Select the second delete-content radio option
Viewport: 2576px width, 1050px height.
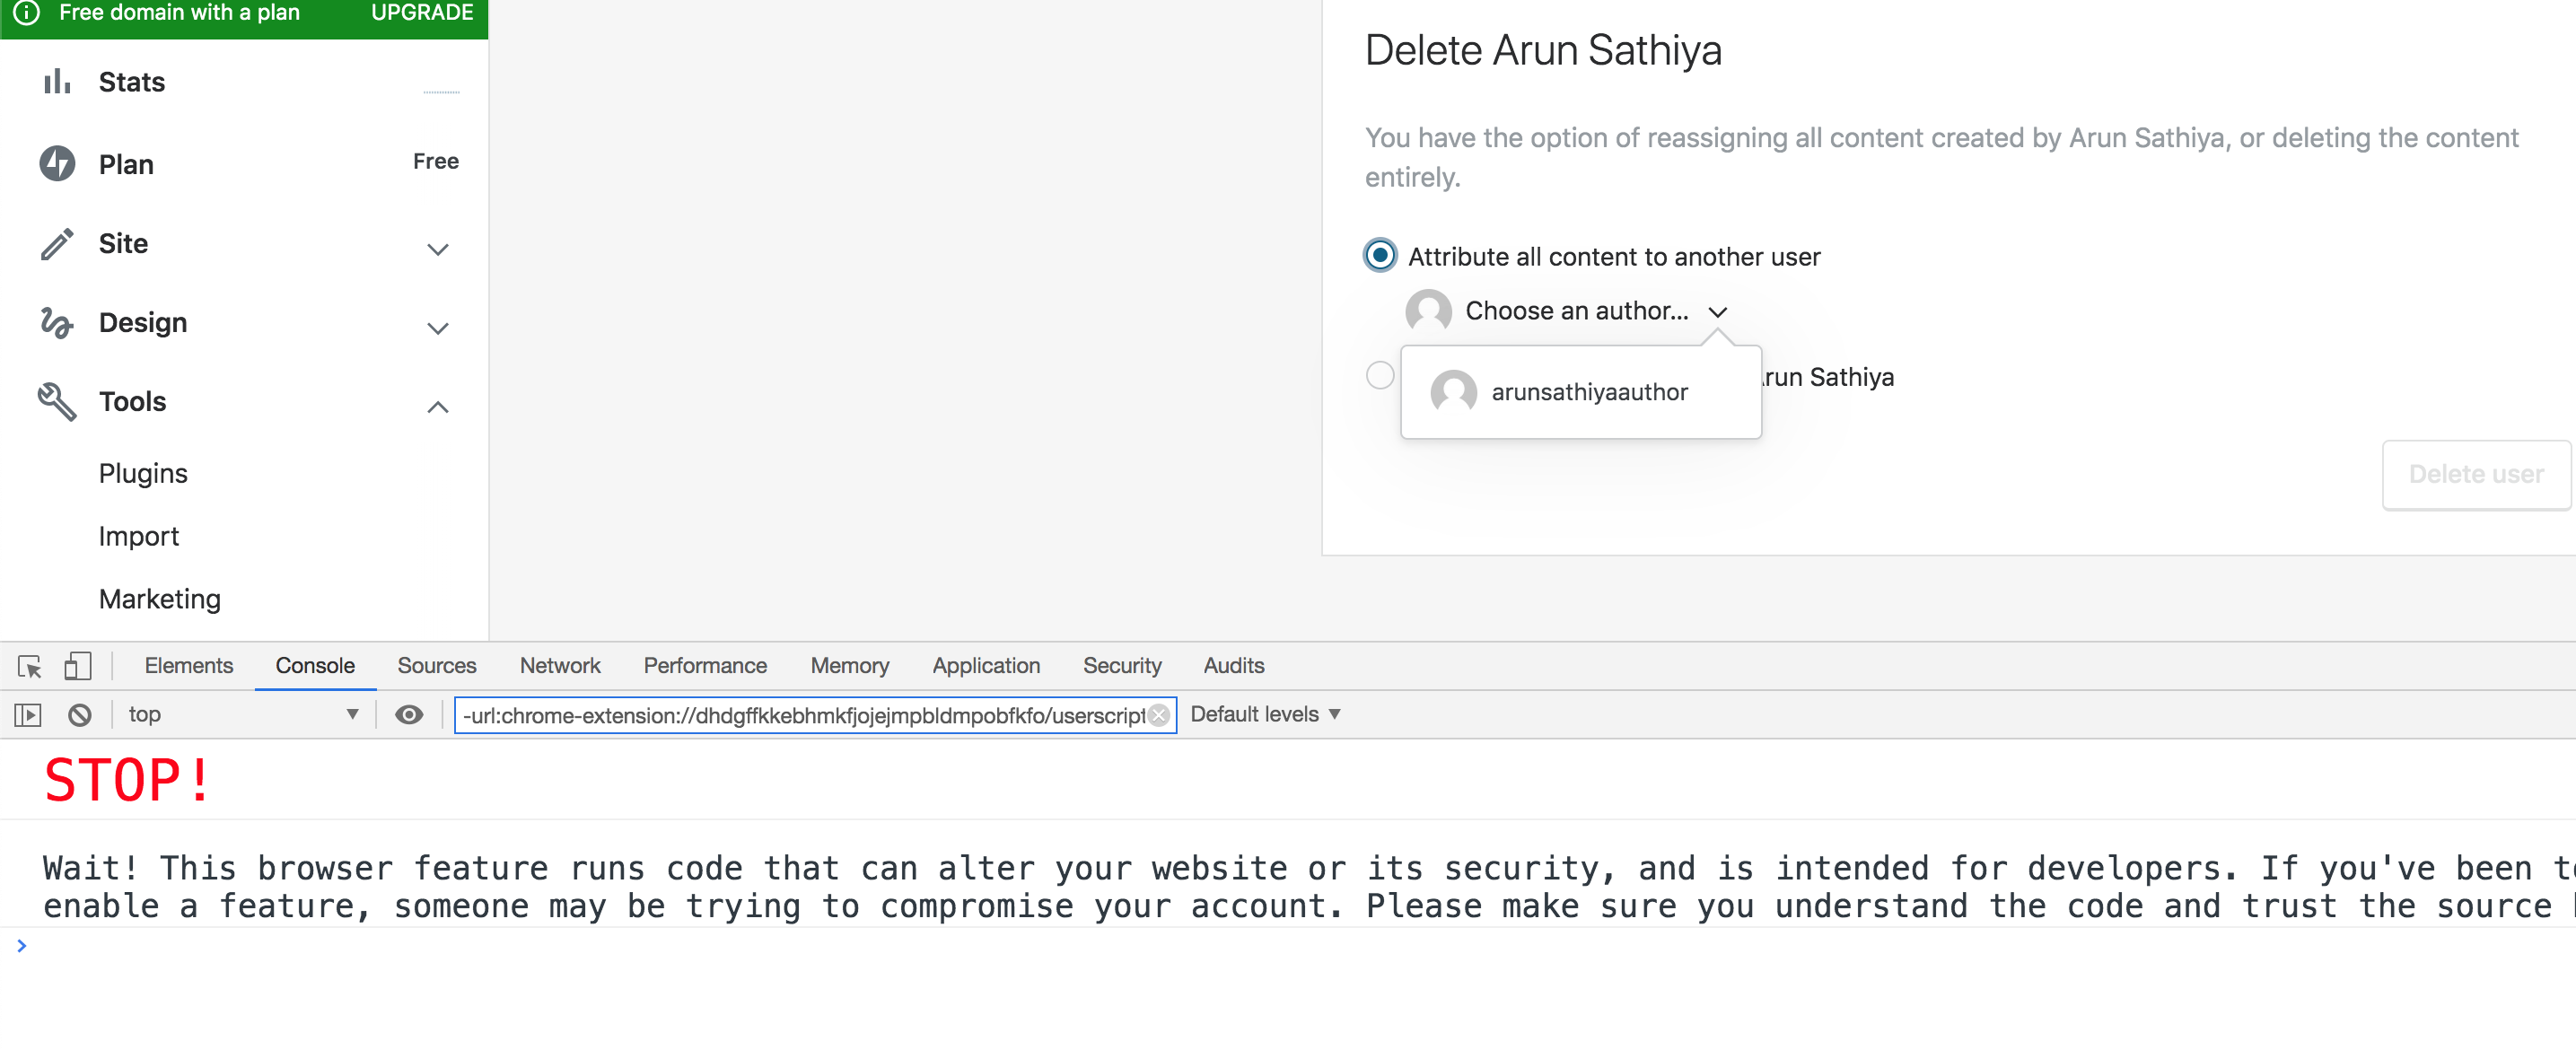point(1380,376)
